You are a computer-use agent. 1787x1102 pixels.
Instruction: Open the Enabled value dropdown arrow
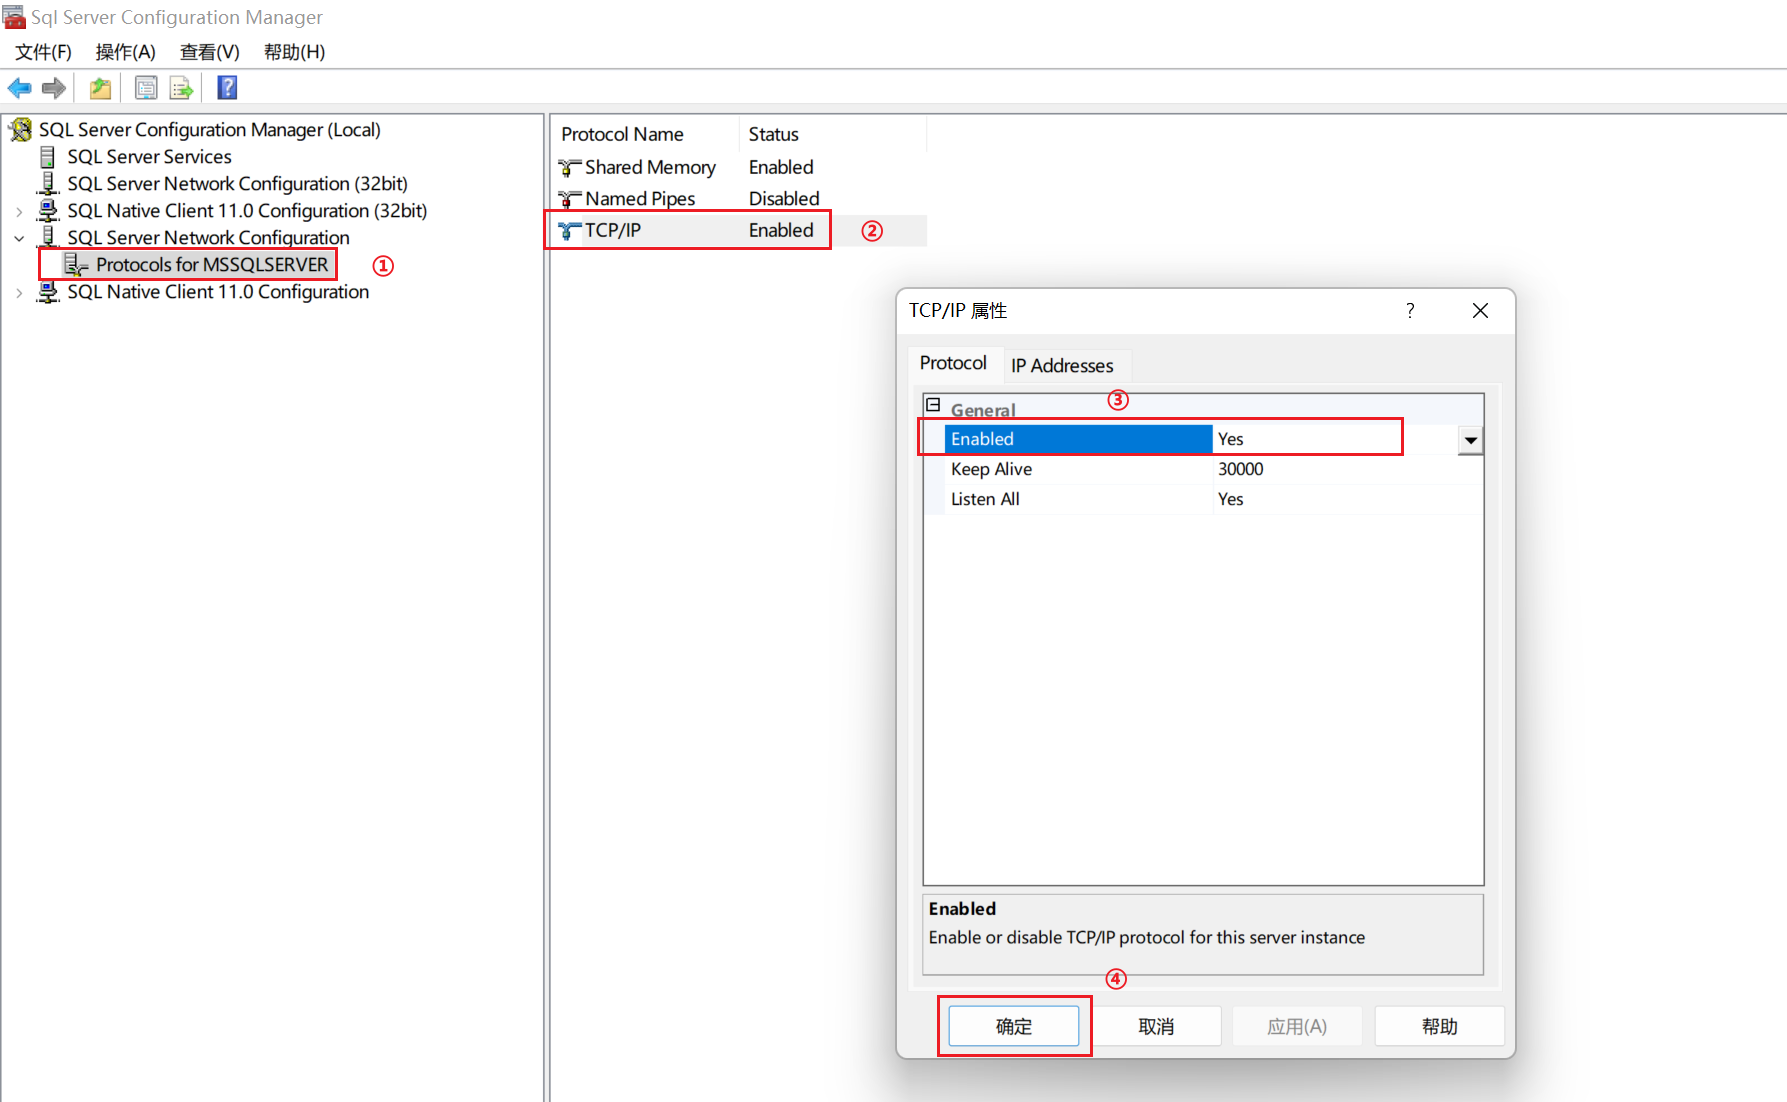click(1470, 440)
